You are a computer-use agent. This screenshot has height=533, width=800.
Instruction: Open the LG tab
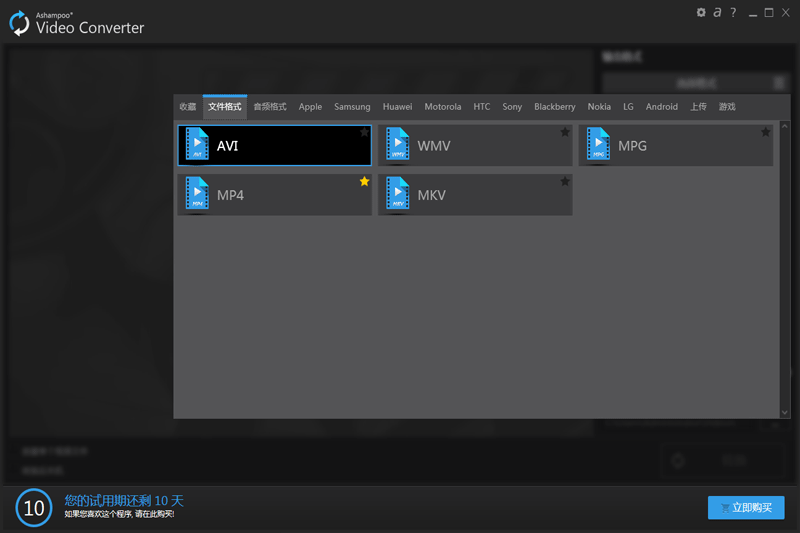pos(628,107)
